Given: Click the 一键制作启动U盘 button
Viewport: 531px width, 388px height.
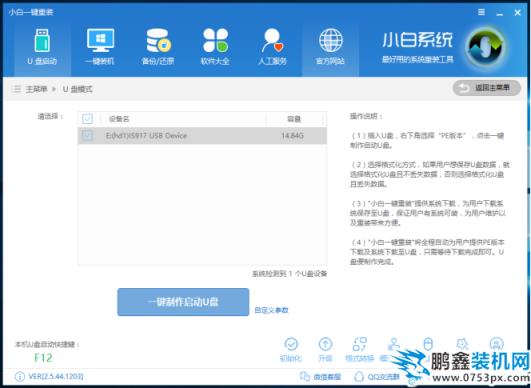Looking at the screenshot, I should click(x=183, y=302).
